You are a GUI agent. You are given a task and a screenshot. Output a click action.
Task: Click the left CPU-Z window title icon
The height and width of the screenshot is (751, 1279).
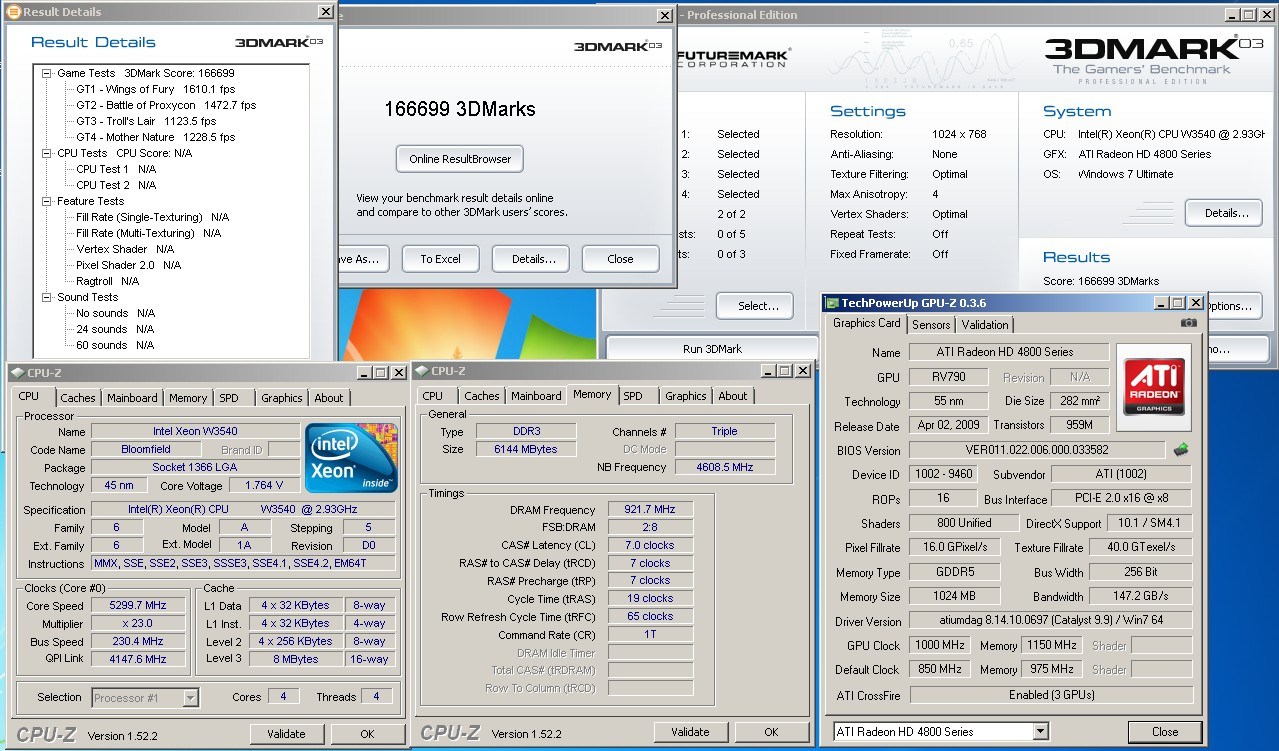[x=18, y=373]
